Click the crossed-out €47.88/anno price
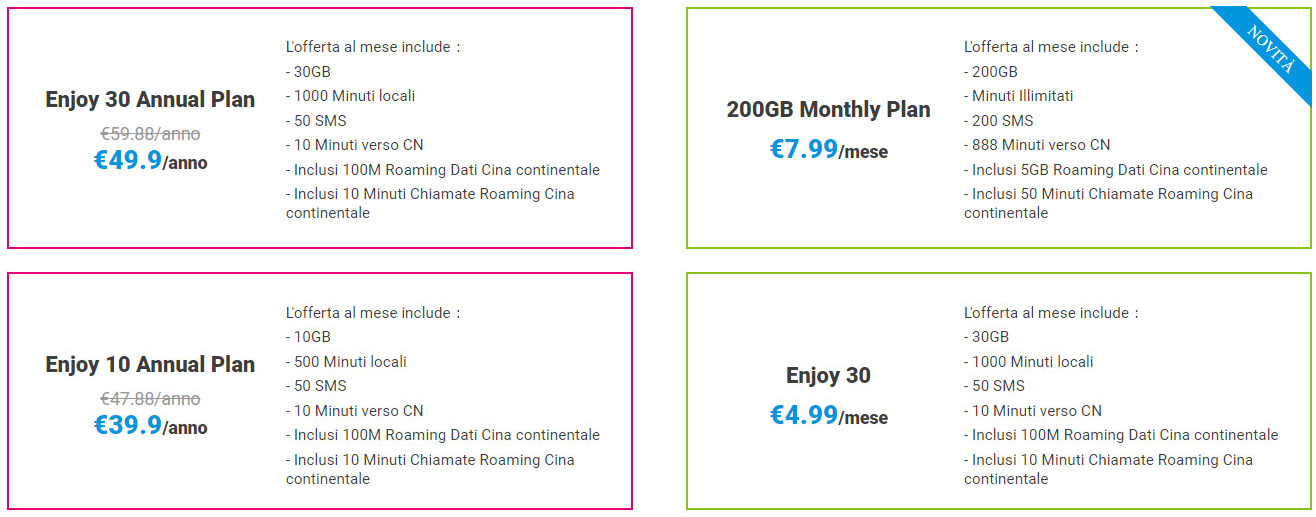The width and height of the screenshot is (1316, 517). (150, 398)
